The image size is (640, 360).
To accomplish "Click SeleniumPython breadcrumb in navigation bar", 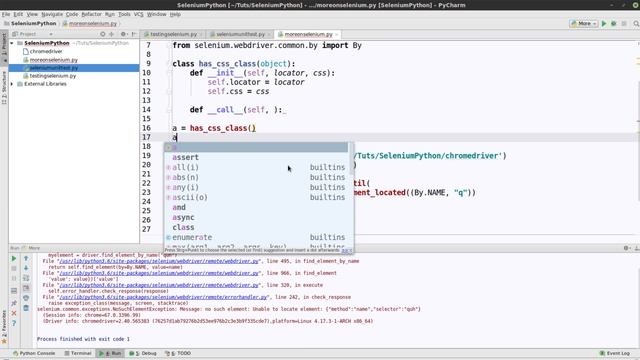I will pos(30,24).
